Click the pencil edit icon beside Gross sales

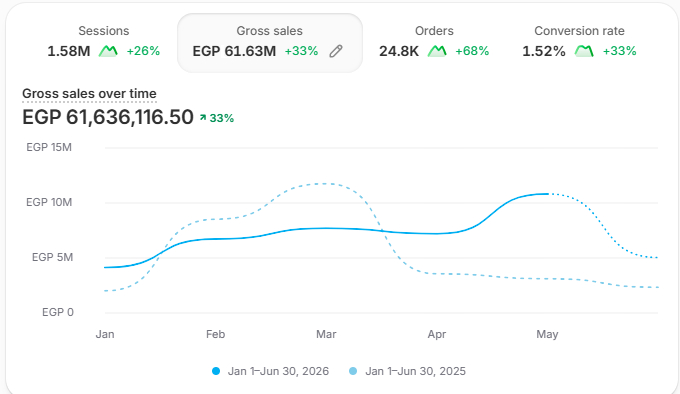click(336, 51)
